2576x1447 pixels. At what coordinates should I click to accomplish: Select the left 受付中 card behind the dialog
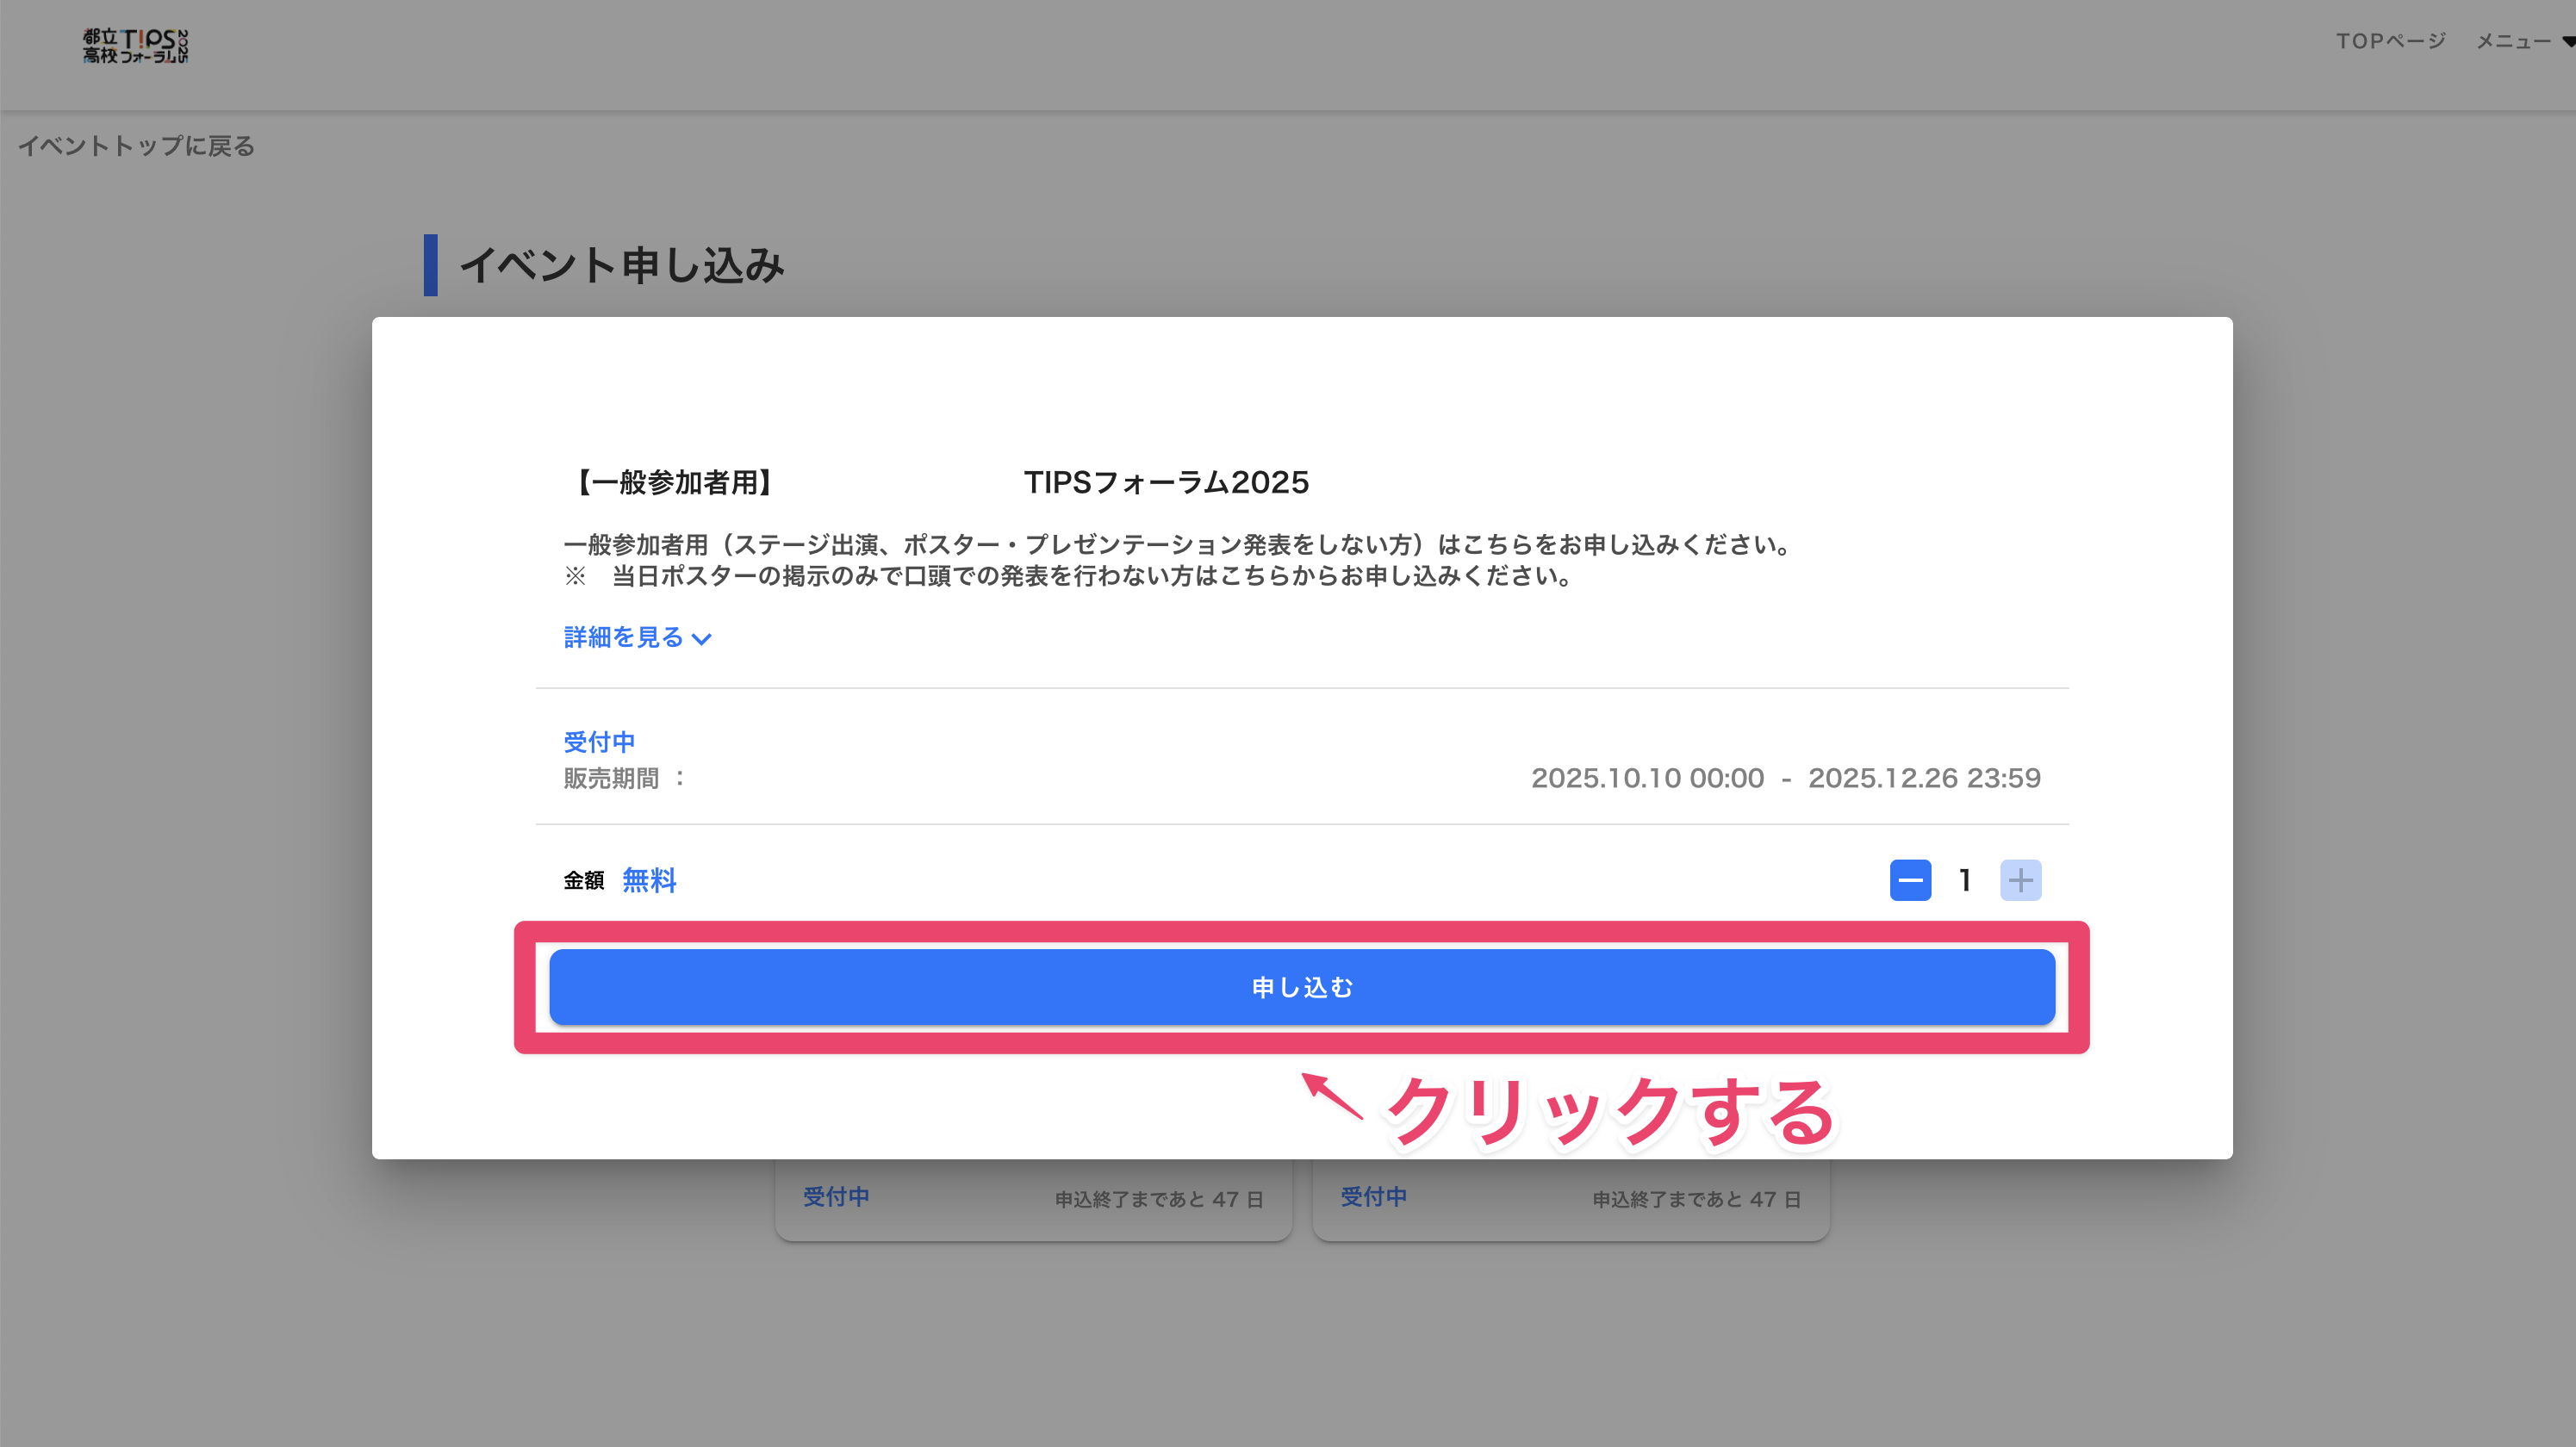coord(1032,1198)
